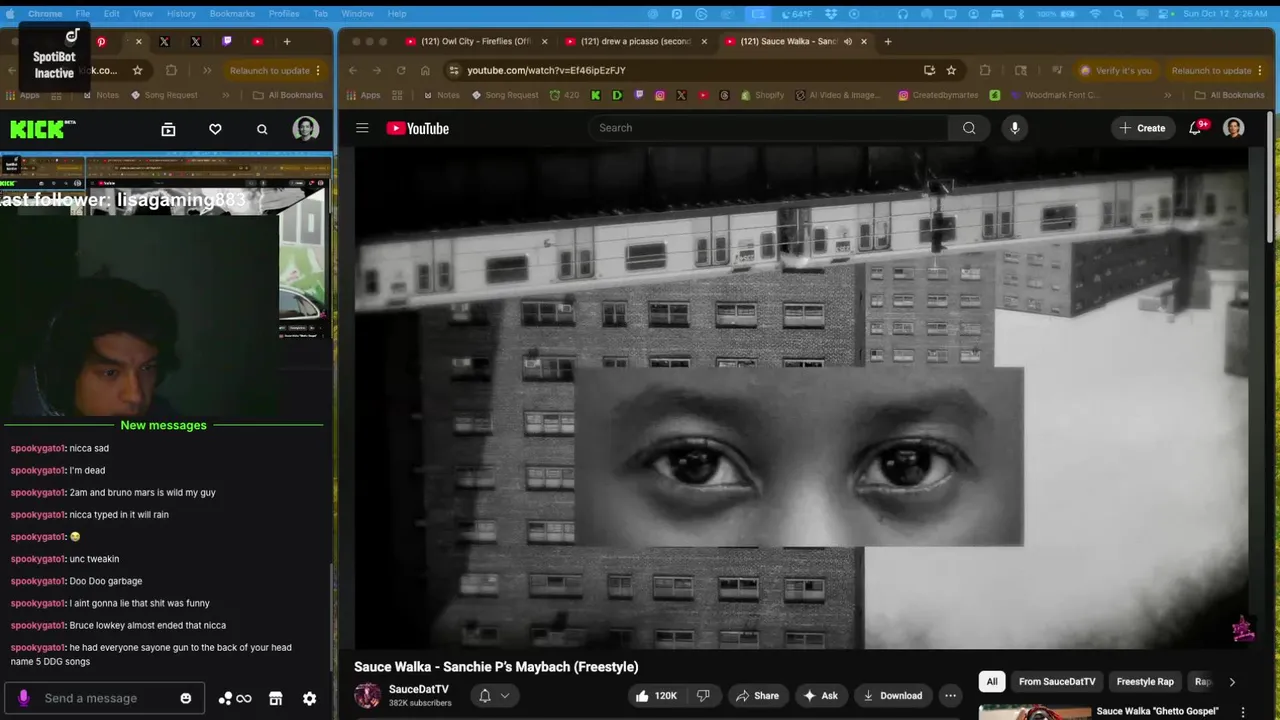1280x720 pixels.
Task: Show next filter chips with the right arrow
Action: (1232, 682)
